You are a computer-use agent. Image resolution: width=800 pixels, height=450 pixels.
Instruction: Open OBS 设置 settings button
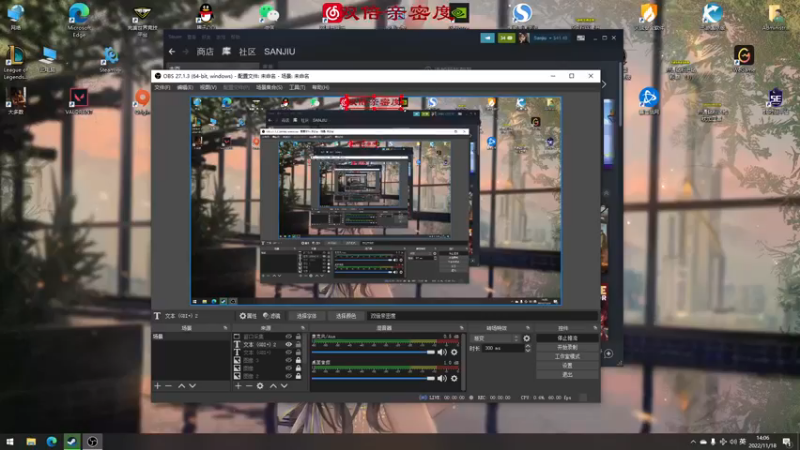[x=567, y=366]
